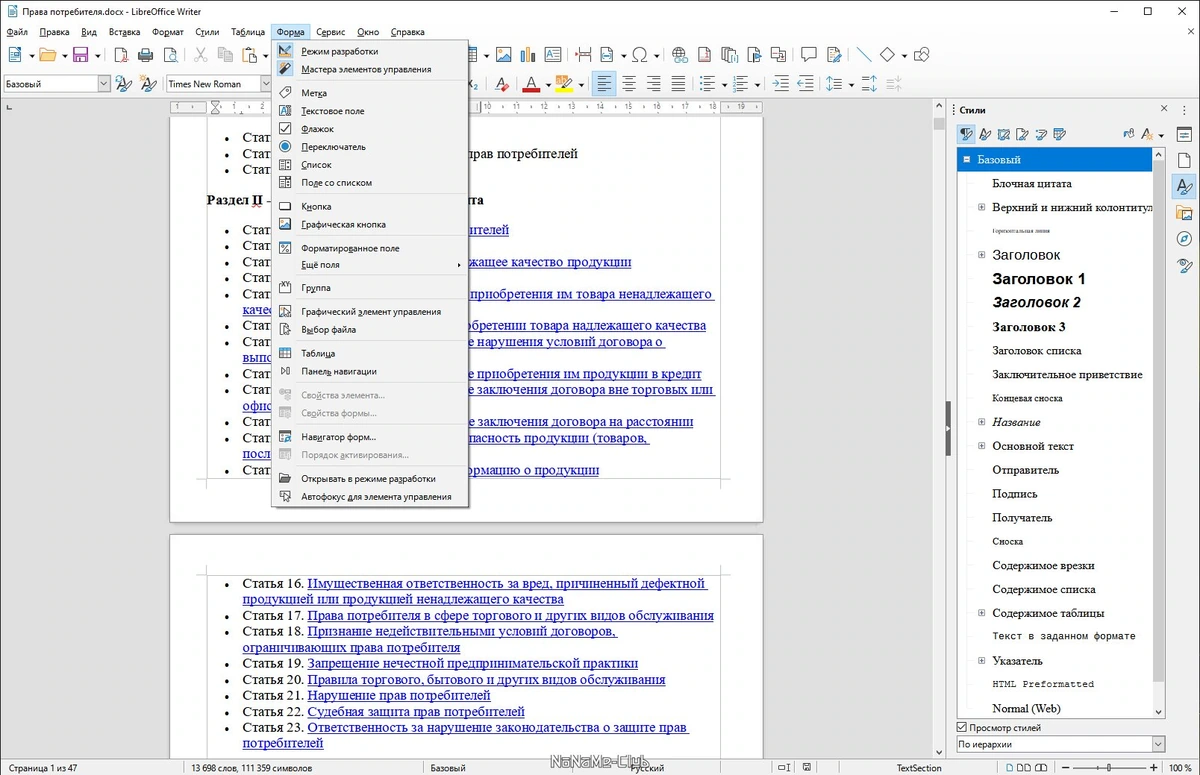The width and height of the screenshot is (1200, 775).
Task: Expand the Заголовок style node
Action: coord(982,255)
